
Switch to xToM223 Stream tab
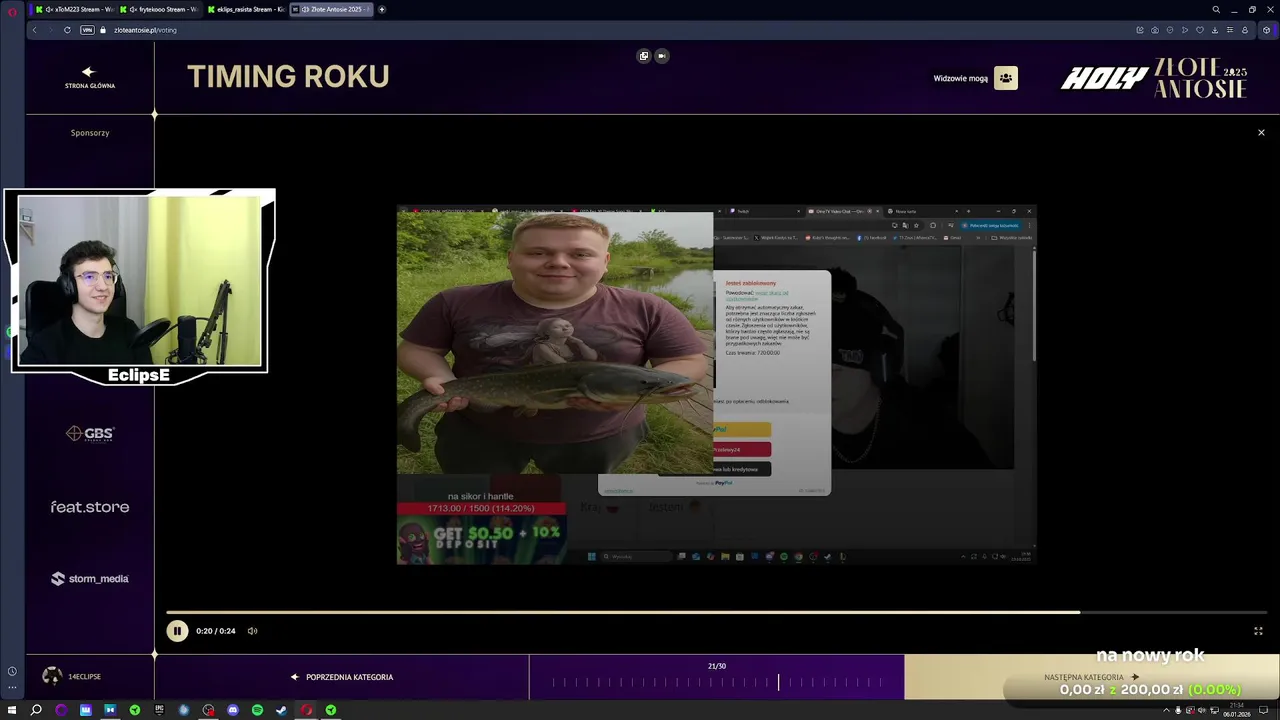(77, 9)
